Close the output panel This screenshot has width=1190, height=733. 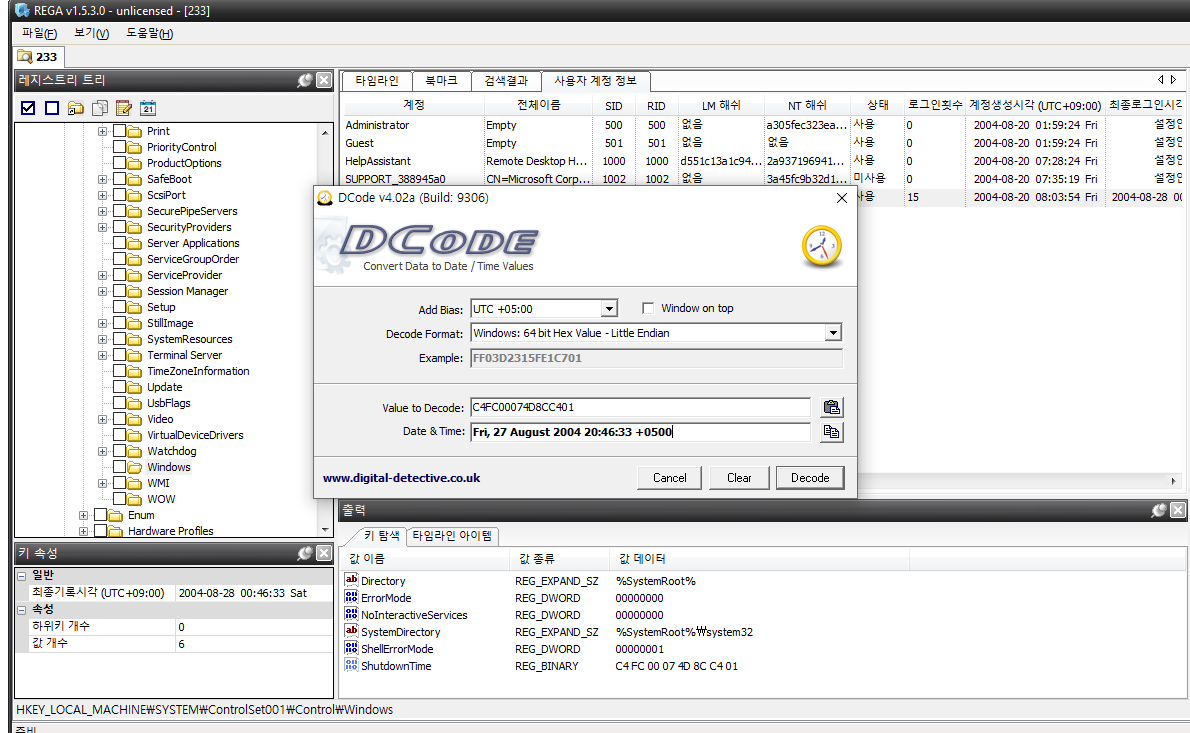coord(1178,510)
